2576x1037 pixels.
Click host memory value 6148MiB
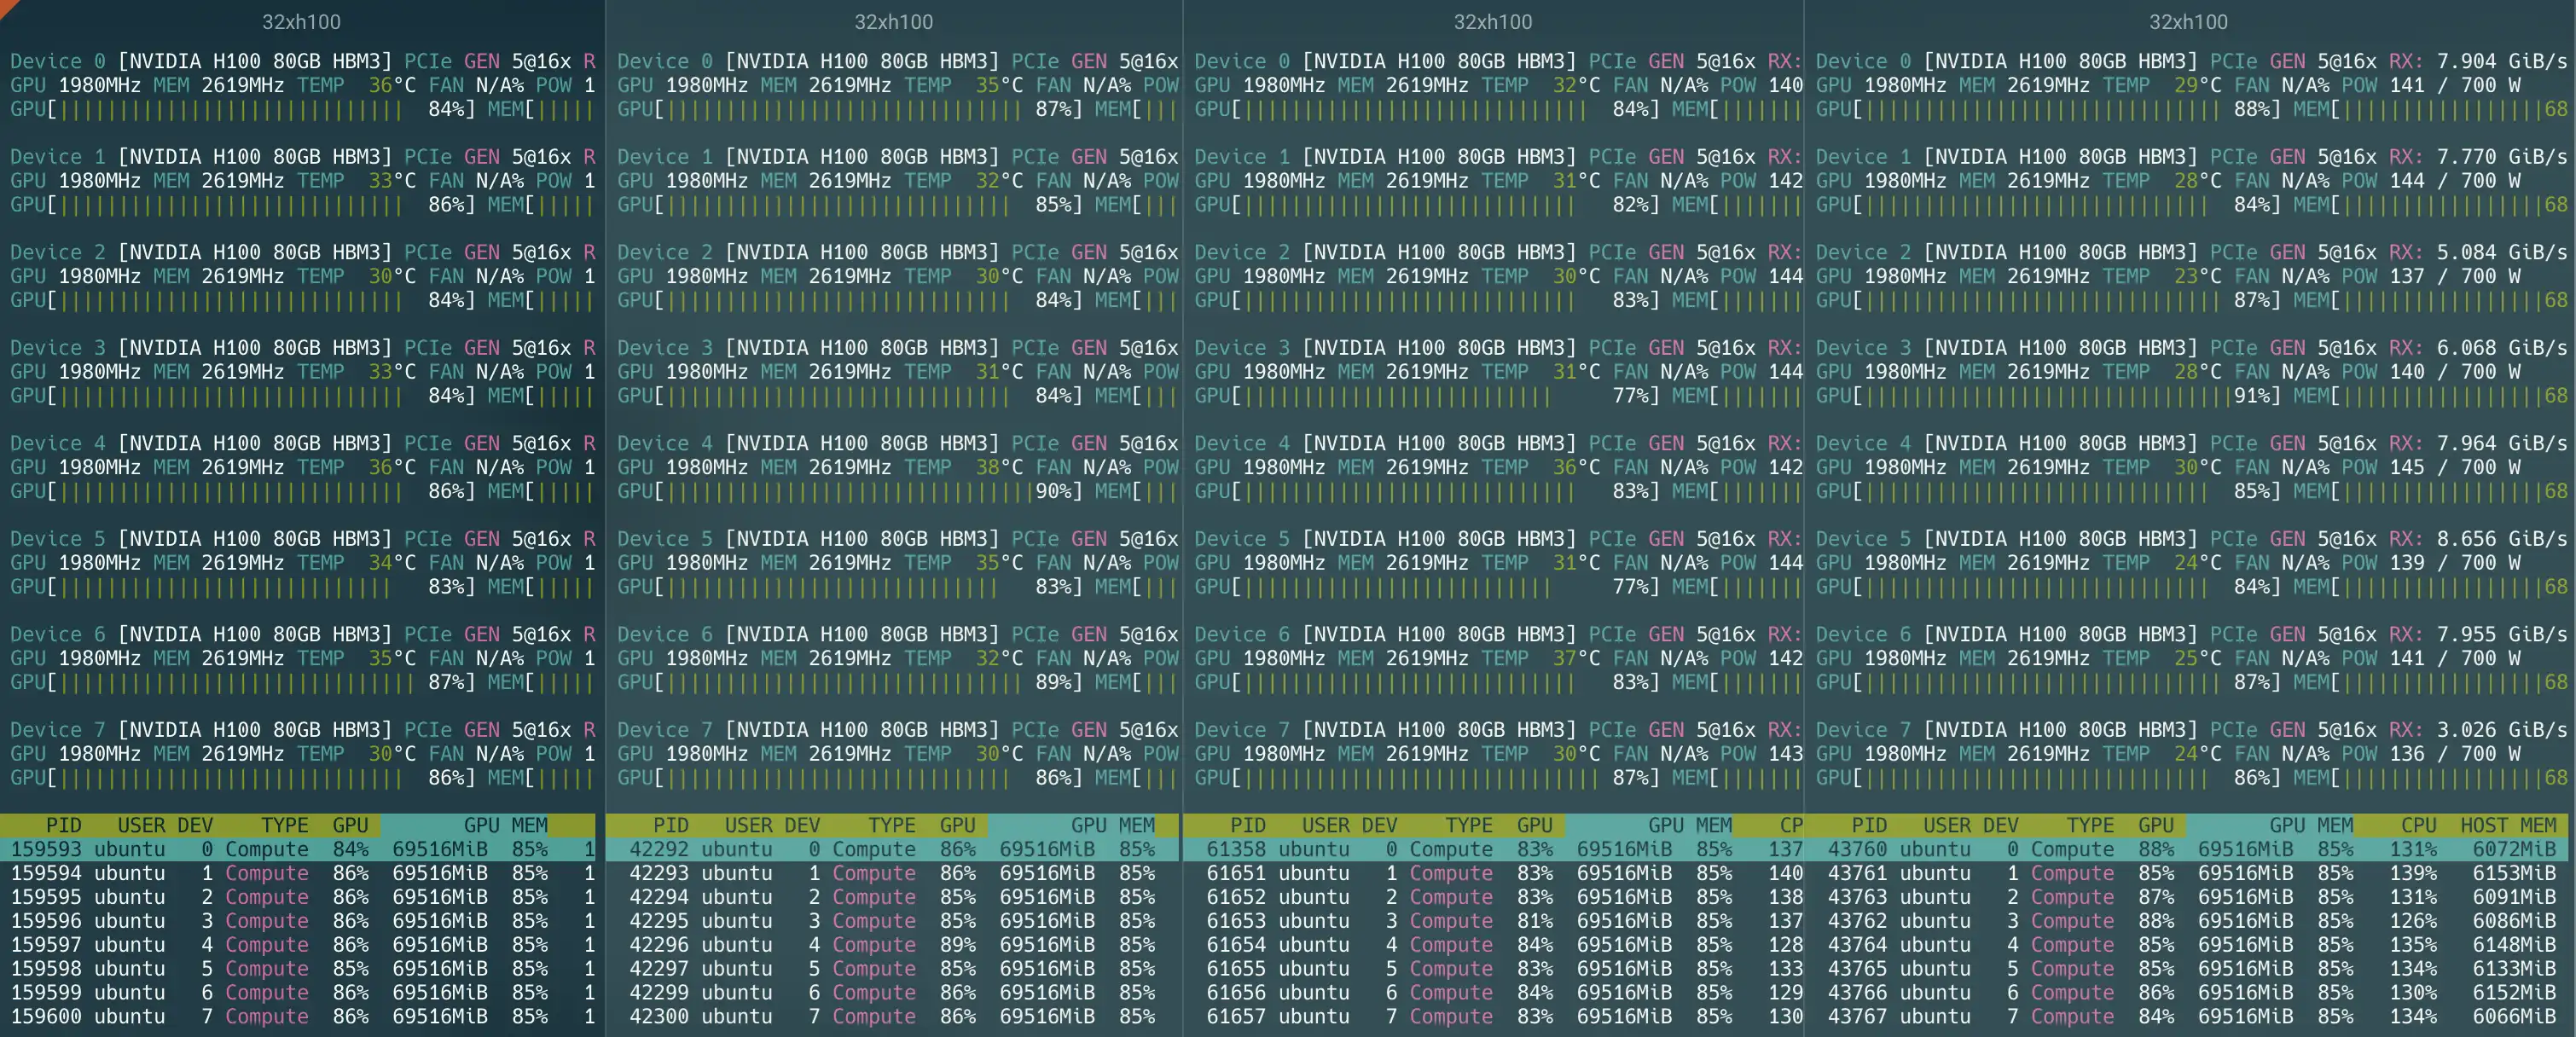click(x=2514, y=944)
